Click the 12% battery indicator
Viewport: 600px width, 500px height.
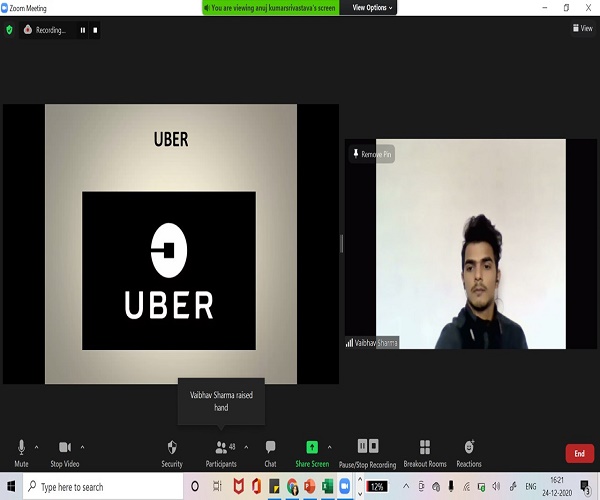[377, 487]
